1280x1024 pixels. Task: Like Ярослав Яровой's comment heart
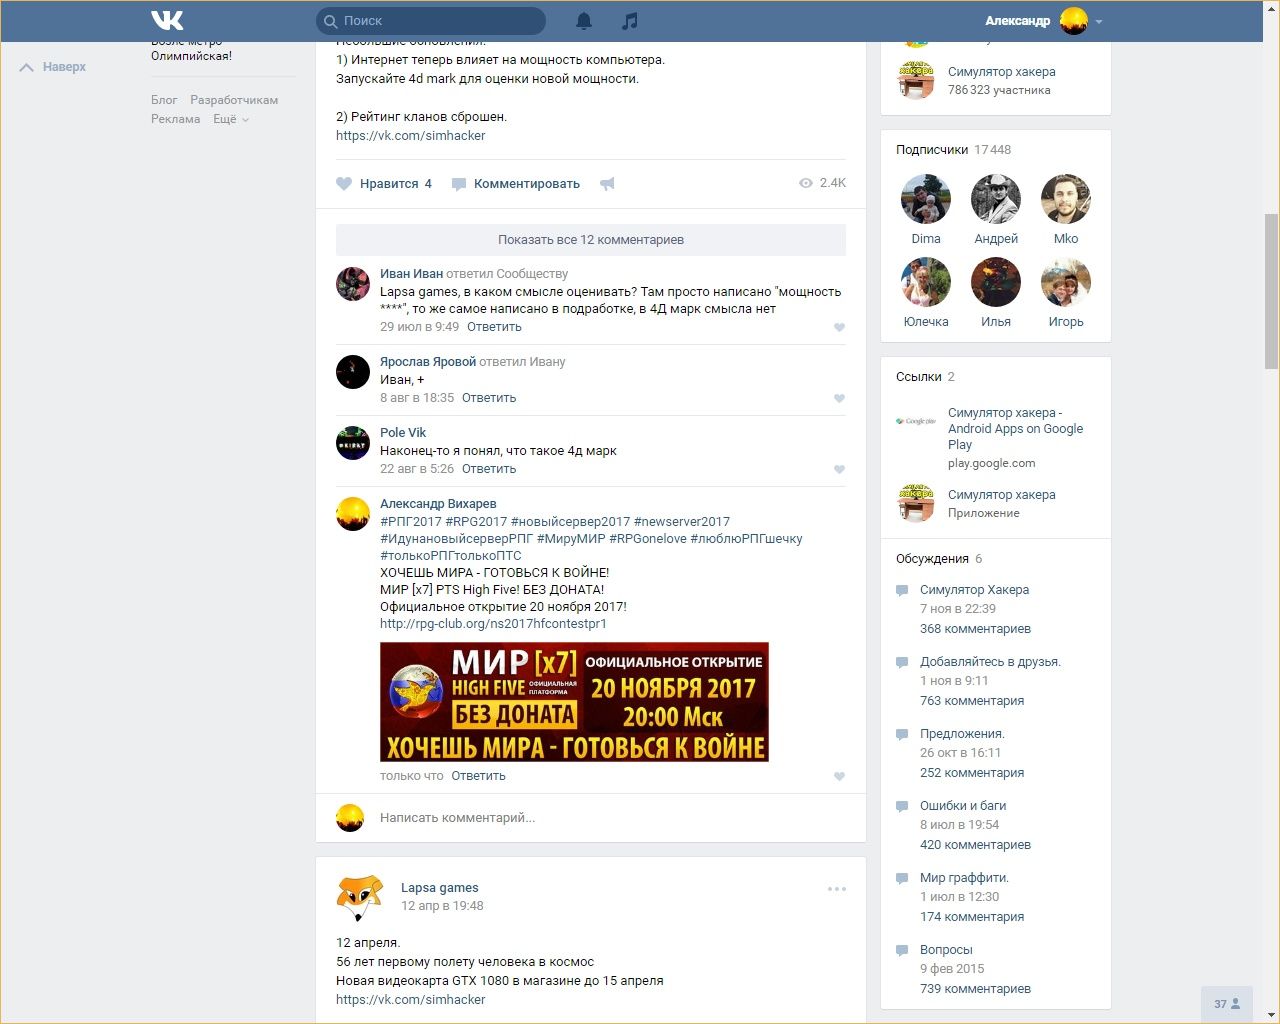(x=839, y=398)
